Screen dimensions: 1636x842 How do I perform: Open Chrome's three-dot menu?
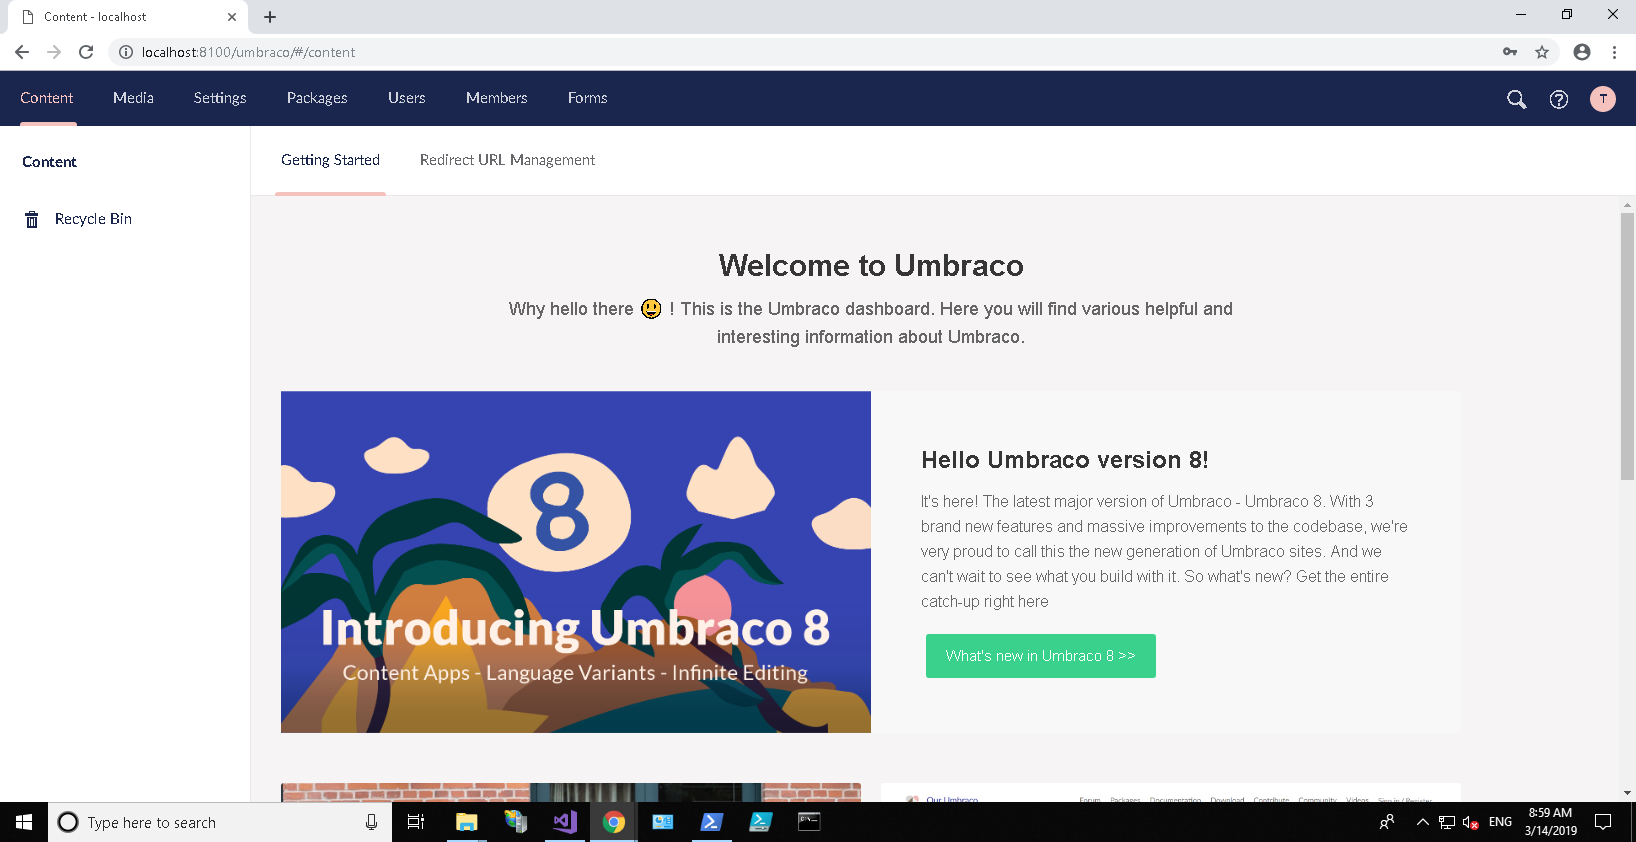tap(1614, 52)
